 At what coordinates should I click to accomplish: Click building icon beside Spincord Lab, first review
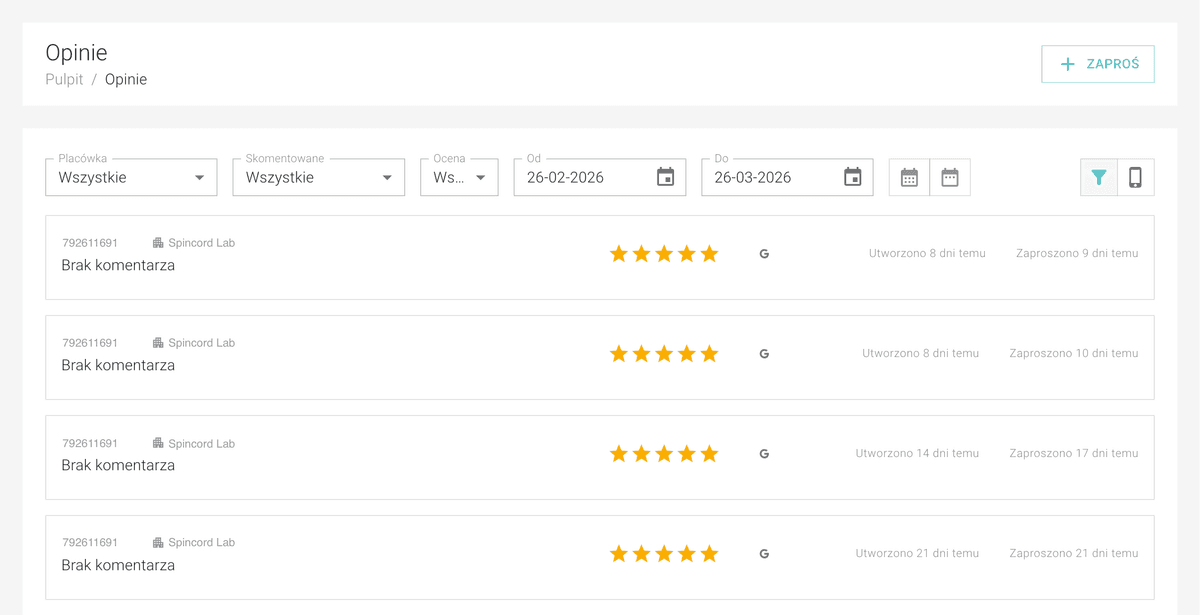[x=158, y=243]
